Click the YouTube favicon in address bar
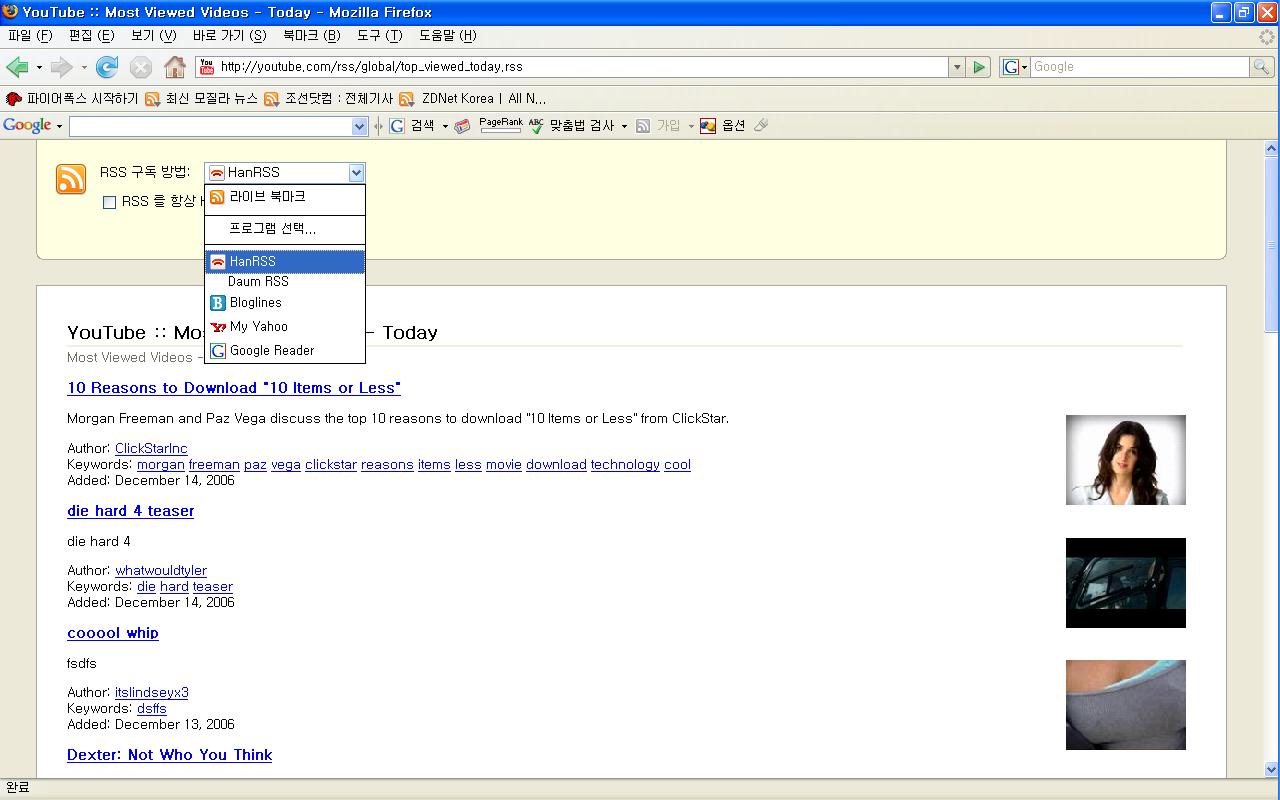The width and height of the screenshot is (1280, 800). coord(207,67)
